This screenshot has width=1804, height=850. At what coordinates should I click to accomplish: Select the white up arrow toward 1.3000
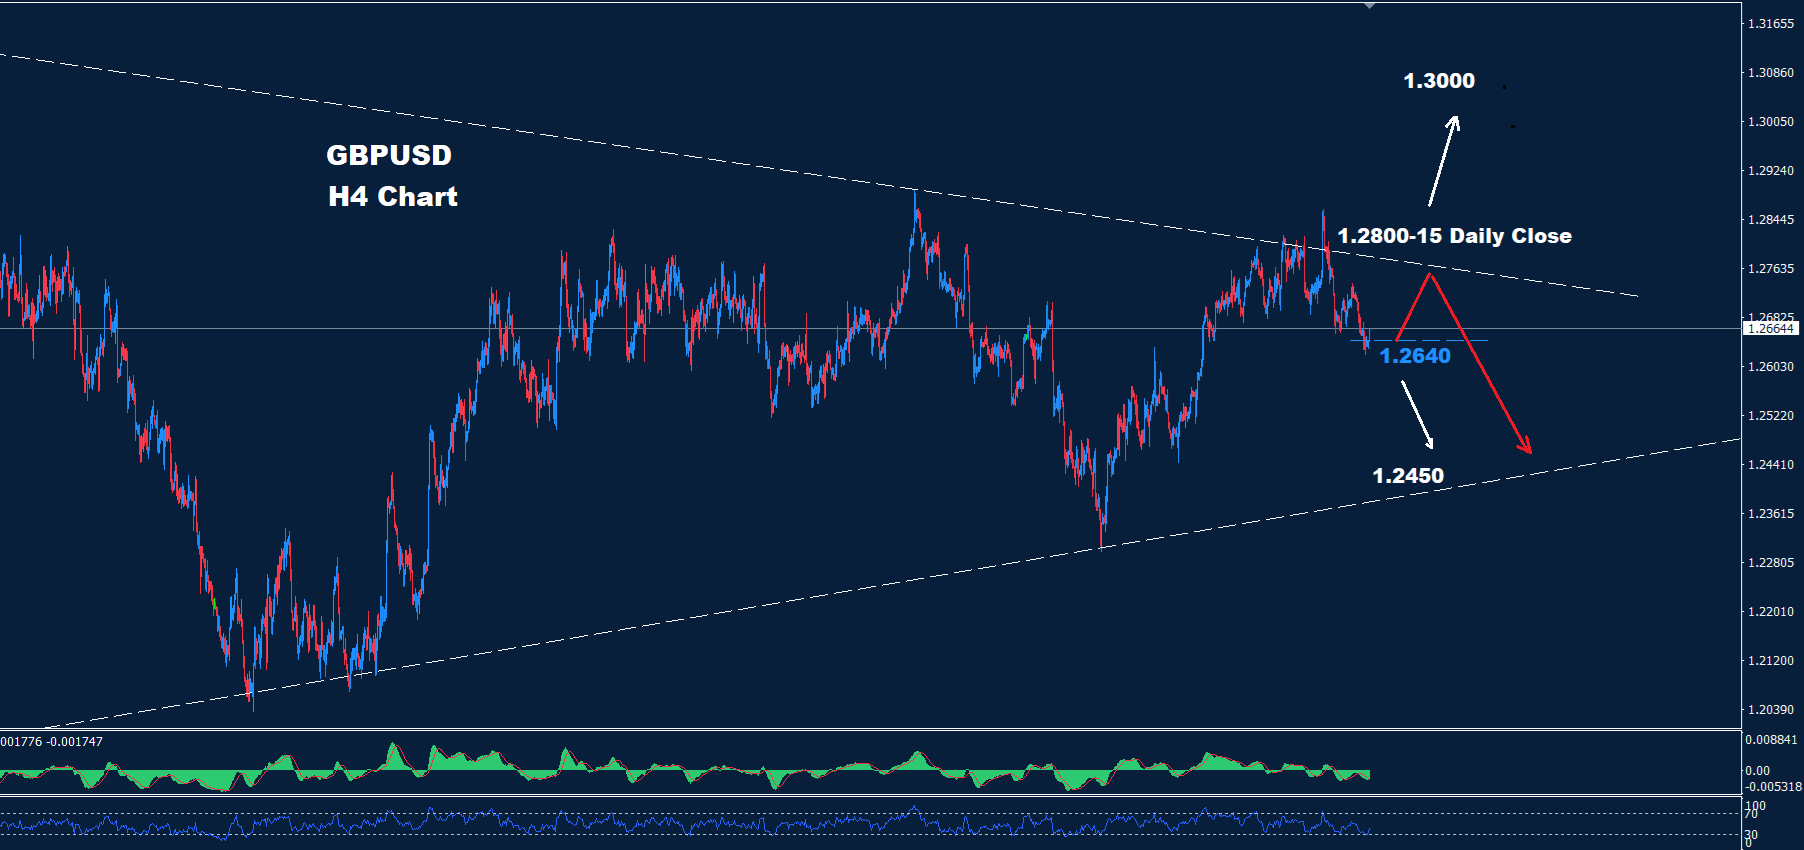point(1443,160)
